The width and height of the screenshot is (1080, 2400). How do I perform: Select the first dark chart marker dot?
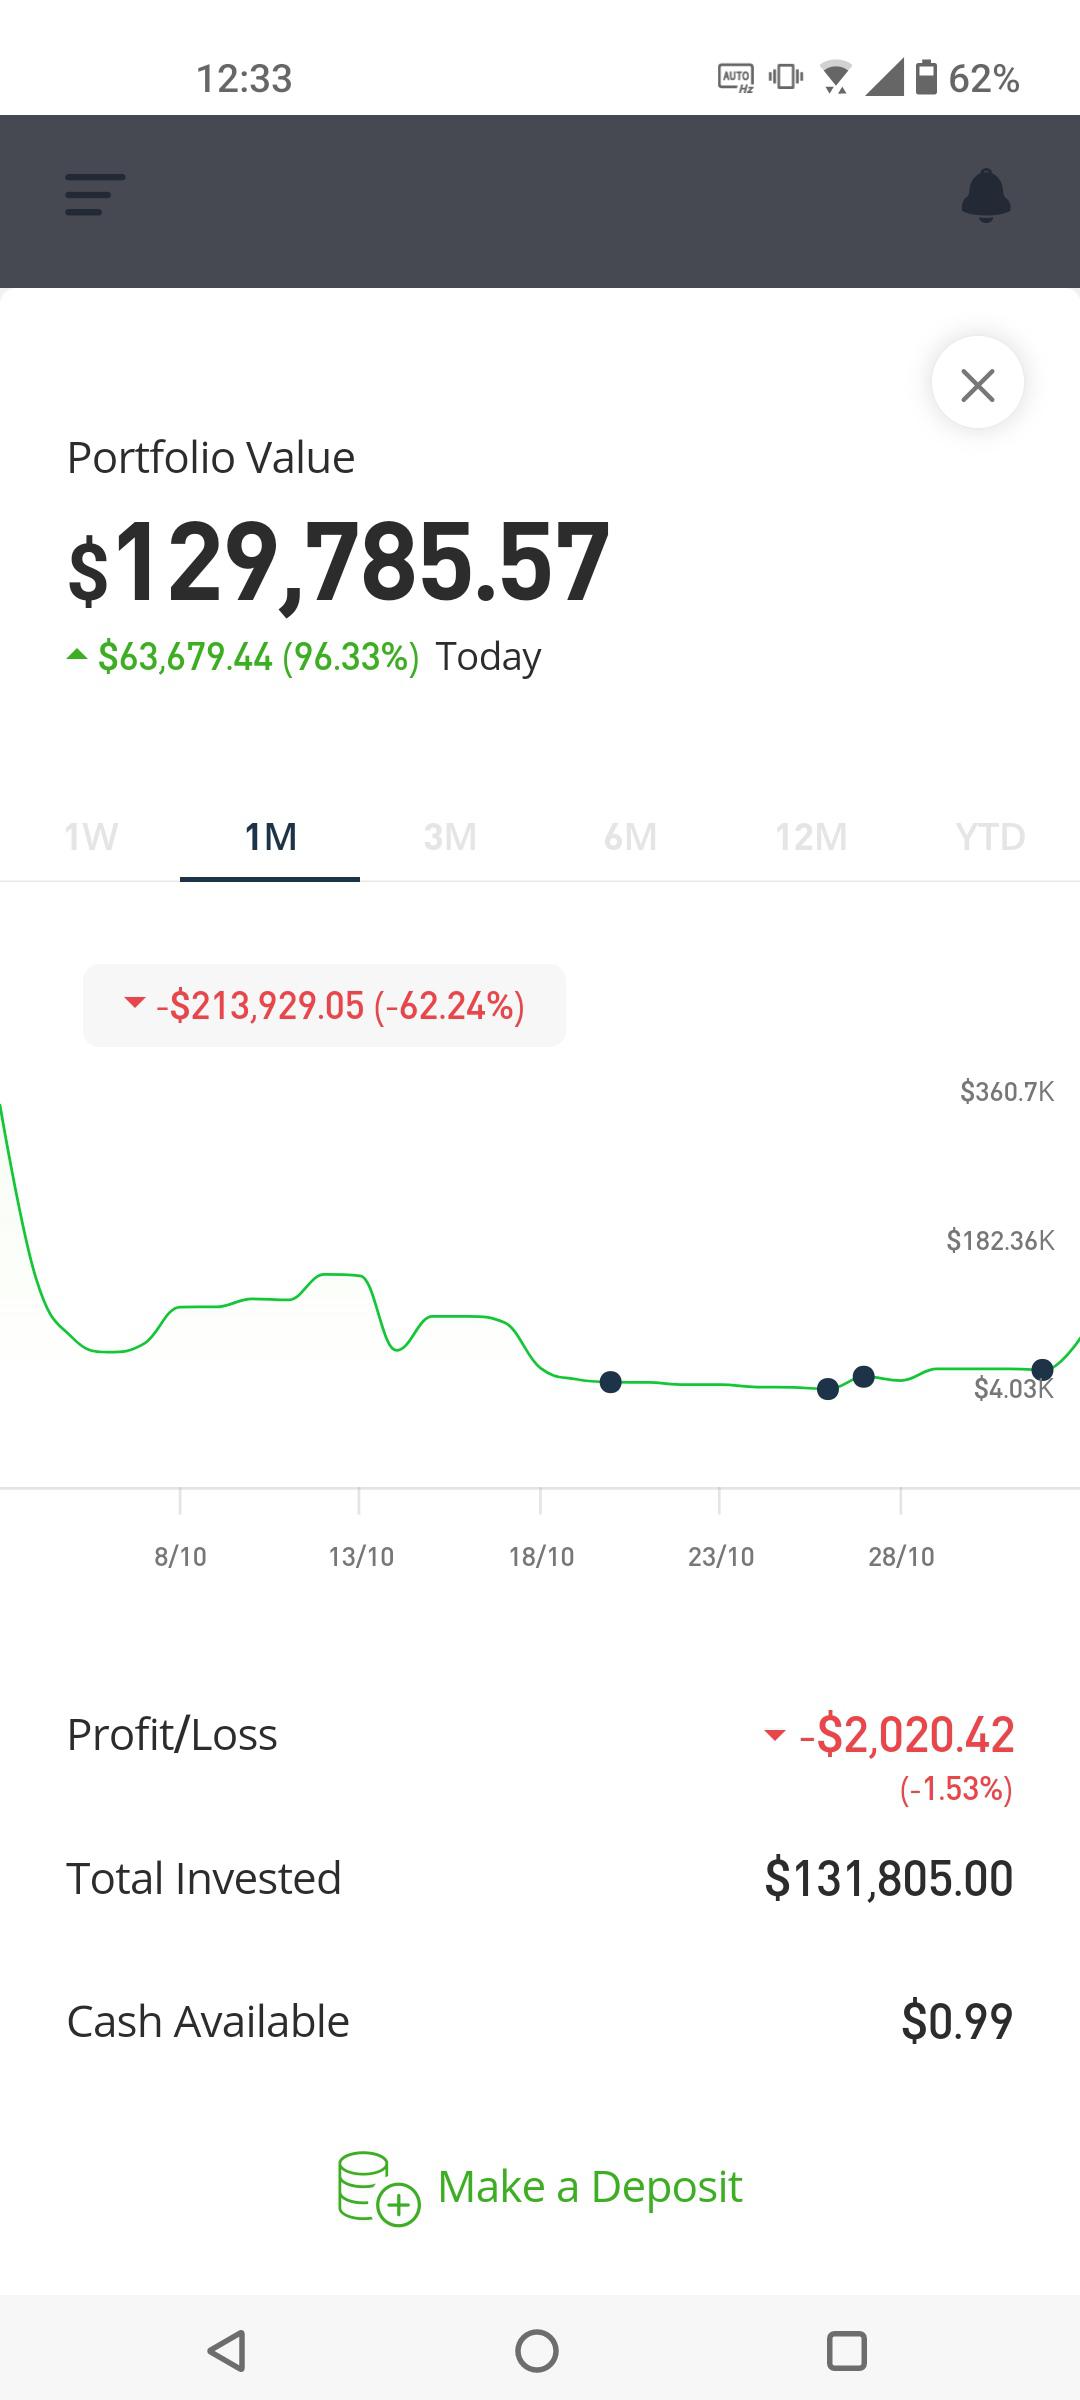[x=610, y=1382]
